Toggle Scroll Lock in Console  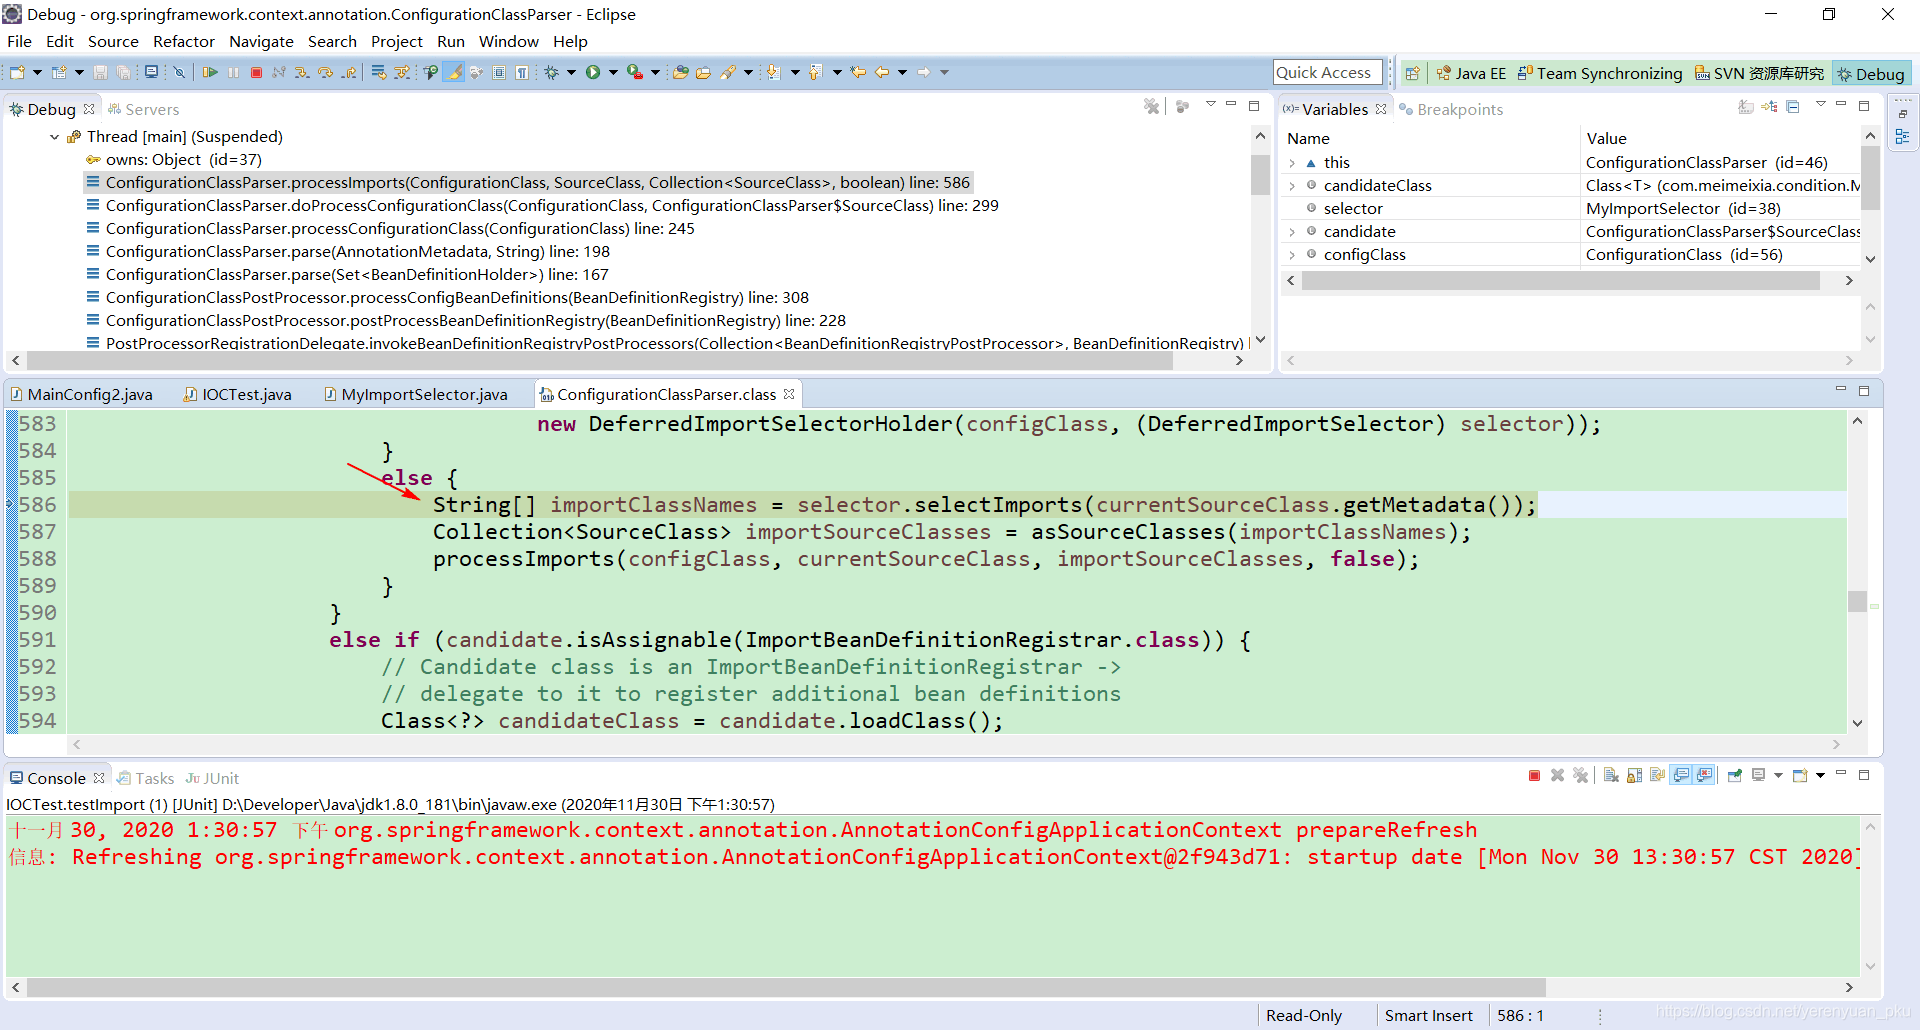1635,775
